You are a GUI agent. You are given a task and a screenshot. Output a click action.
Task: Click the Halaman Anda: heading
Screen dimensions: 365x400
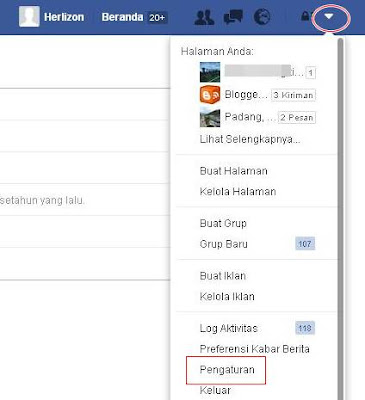[x=217, y=51]
